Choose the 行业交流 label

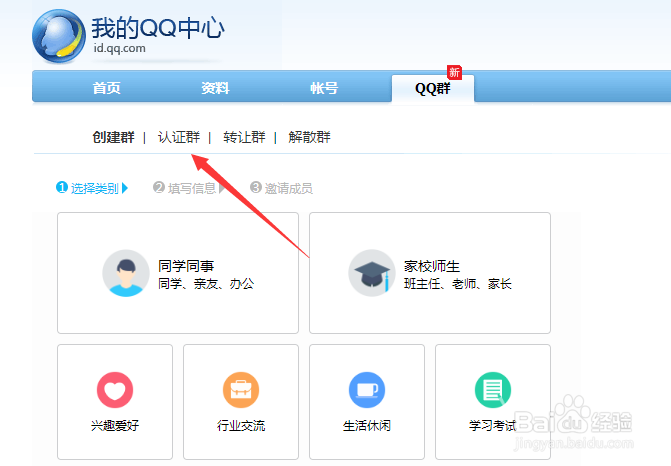click(241, 425)
